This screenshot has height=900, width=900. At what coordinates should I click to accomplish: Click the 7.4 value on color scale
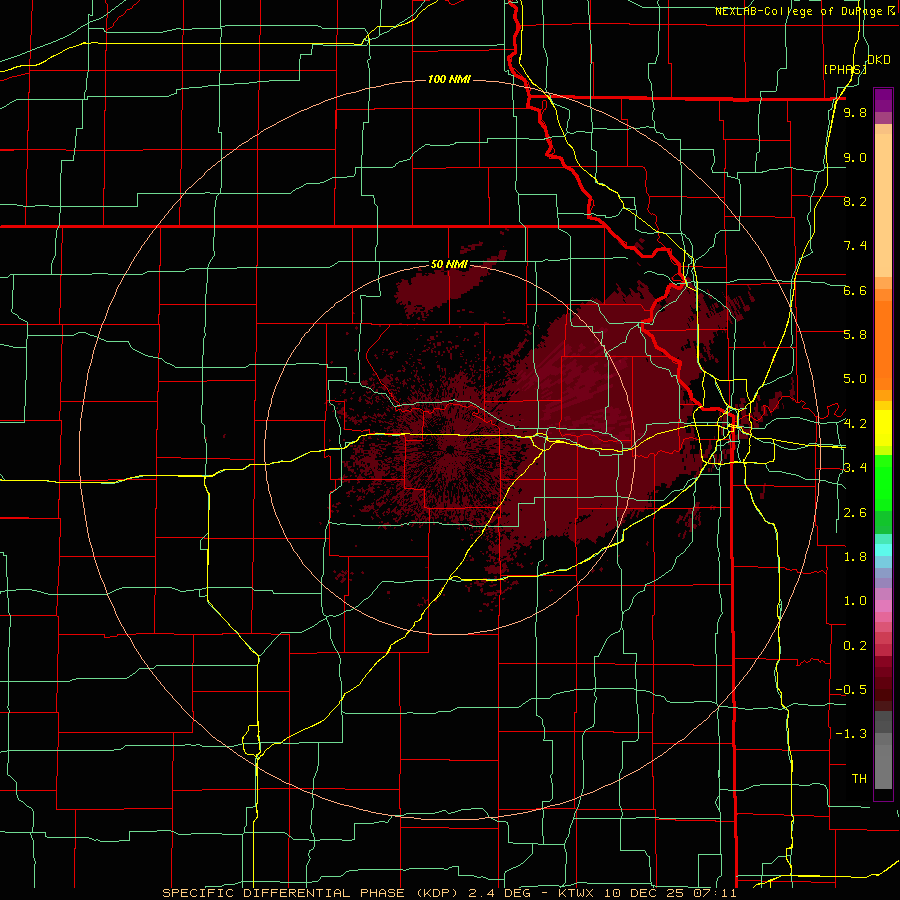click(855, 246)
